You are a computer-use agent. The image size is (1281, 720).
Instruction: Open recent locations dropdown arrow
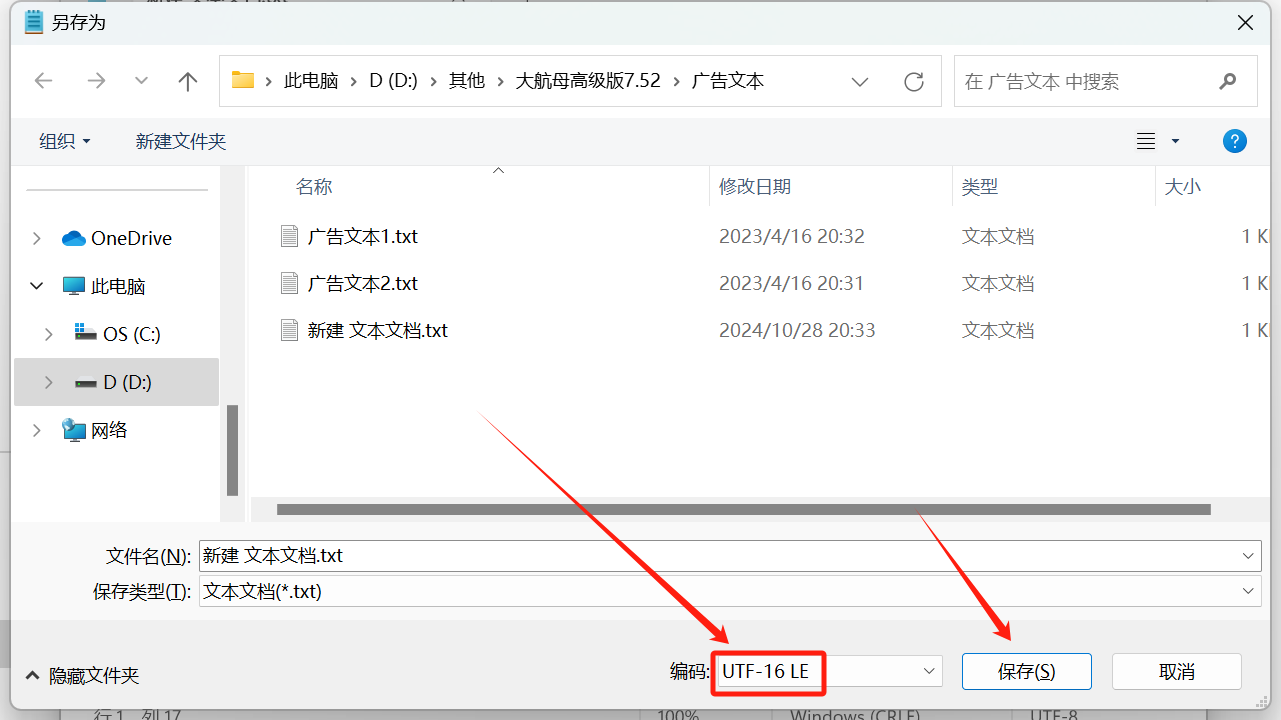(141, 82)
